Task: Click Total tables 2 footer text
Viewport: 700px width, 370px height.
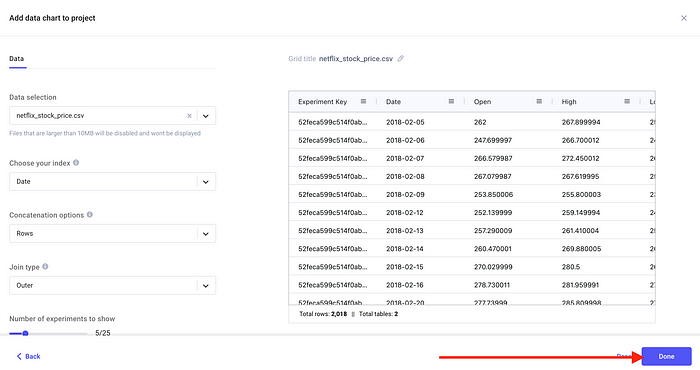Action: coord(378,314)
